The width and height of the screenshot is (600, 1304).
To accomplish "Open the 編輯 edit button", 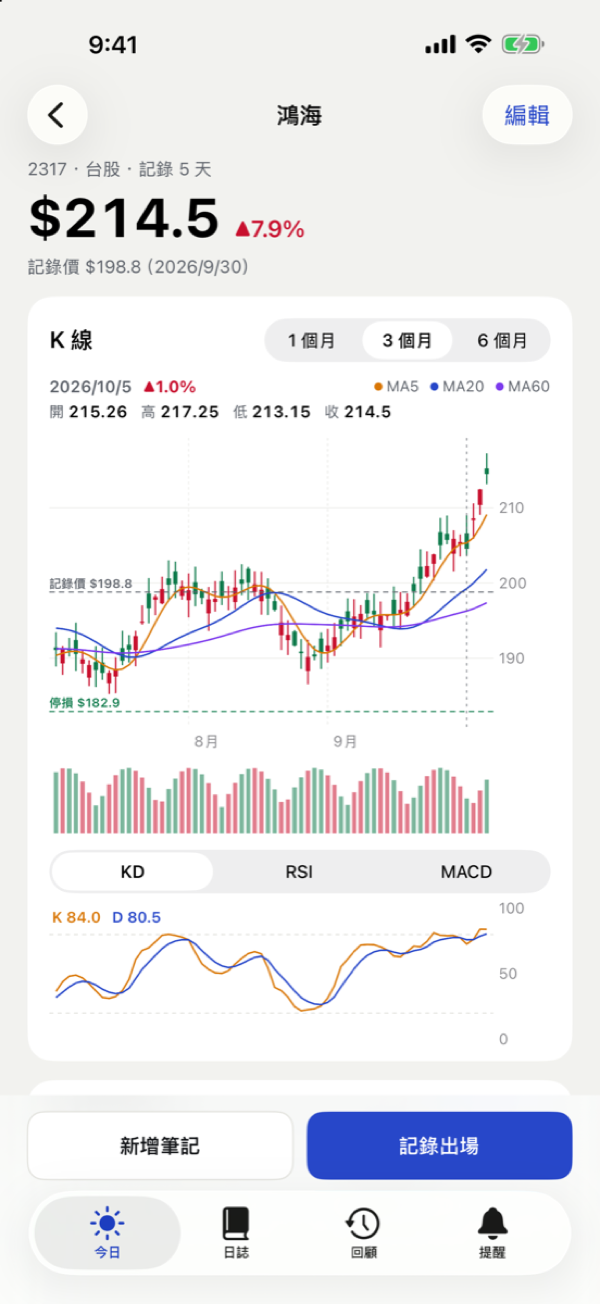I will tap(527, 115).
